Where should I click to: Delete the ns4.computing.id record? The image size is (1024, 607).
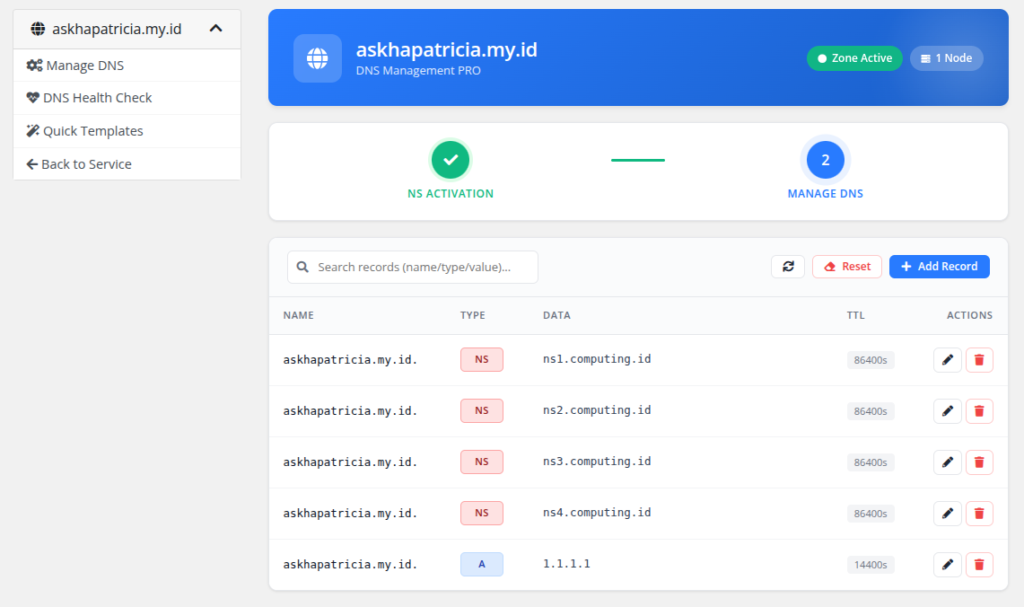(x=979, y=514)
